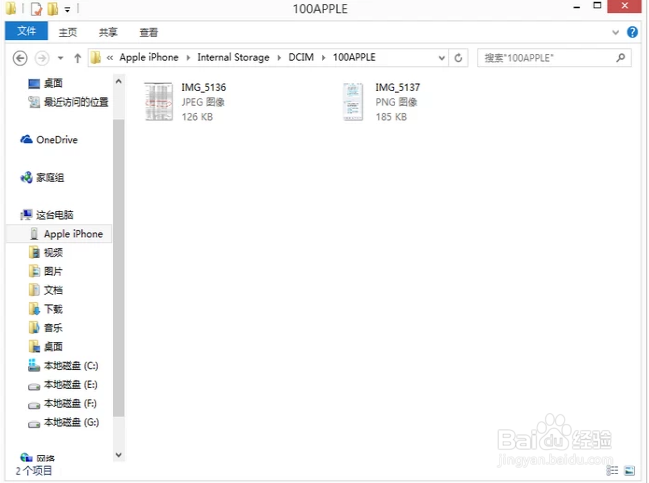
Task: Click the E: drive icon
Action: 34,386
